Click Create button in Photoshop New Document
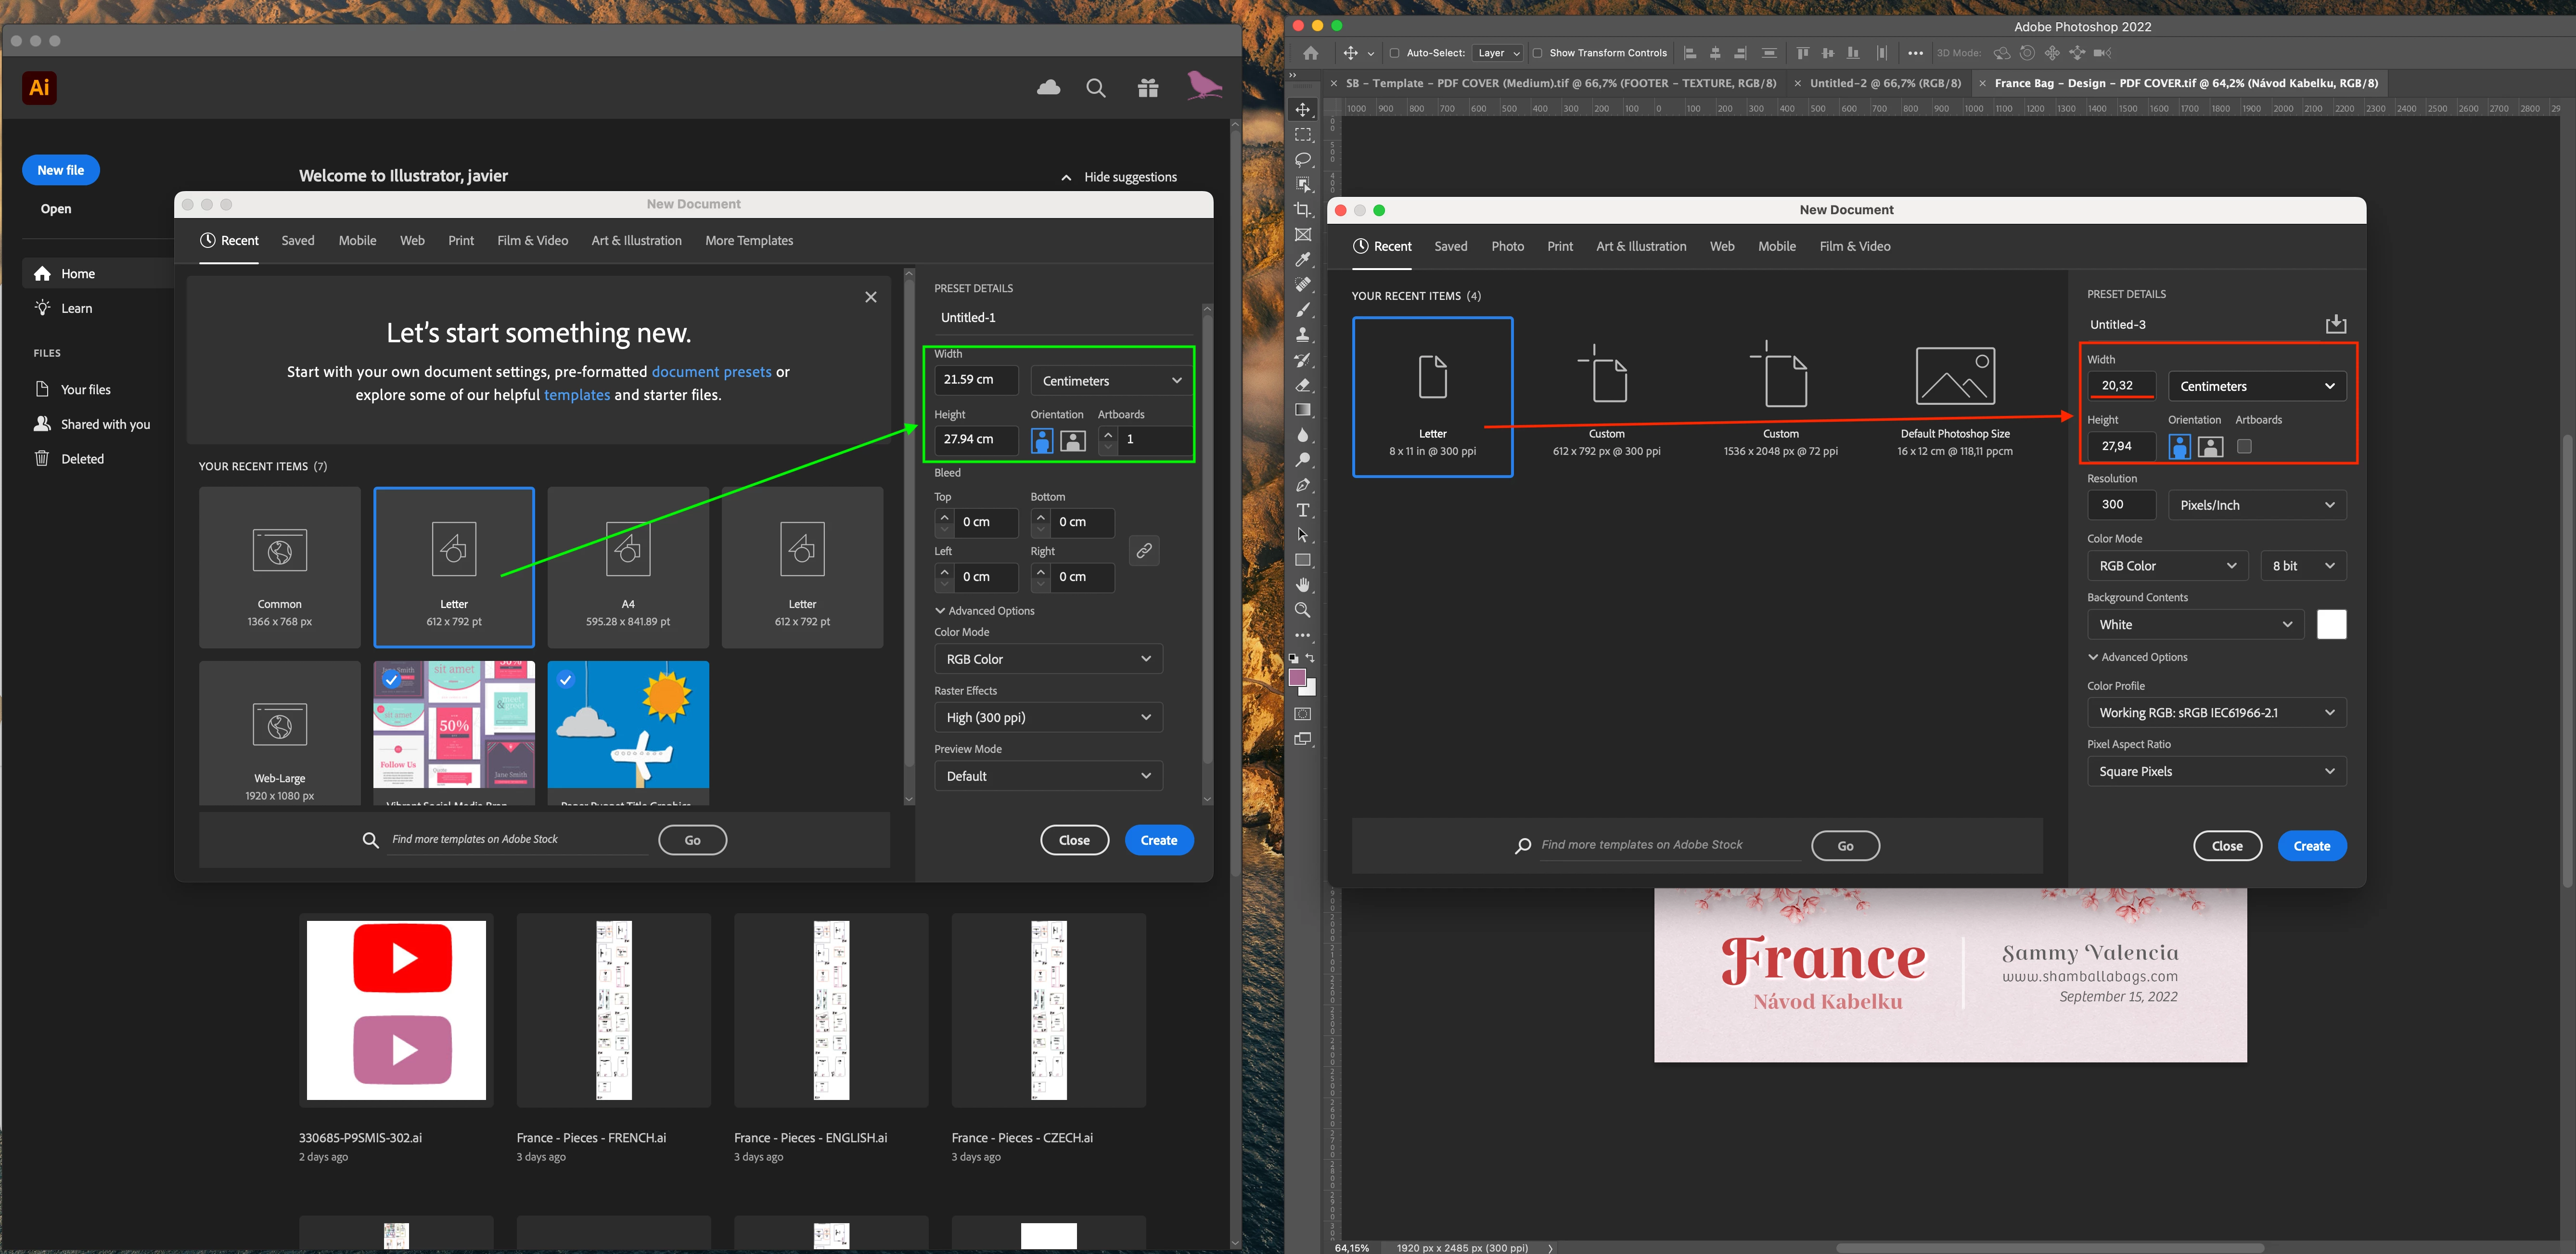2576x1254 pixels. pyautogui.click(x=2311, y=846)
